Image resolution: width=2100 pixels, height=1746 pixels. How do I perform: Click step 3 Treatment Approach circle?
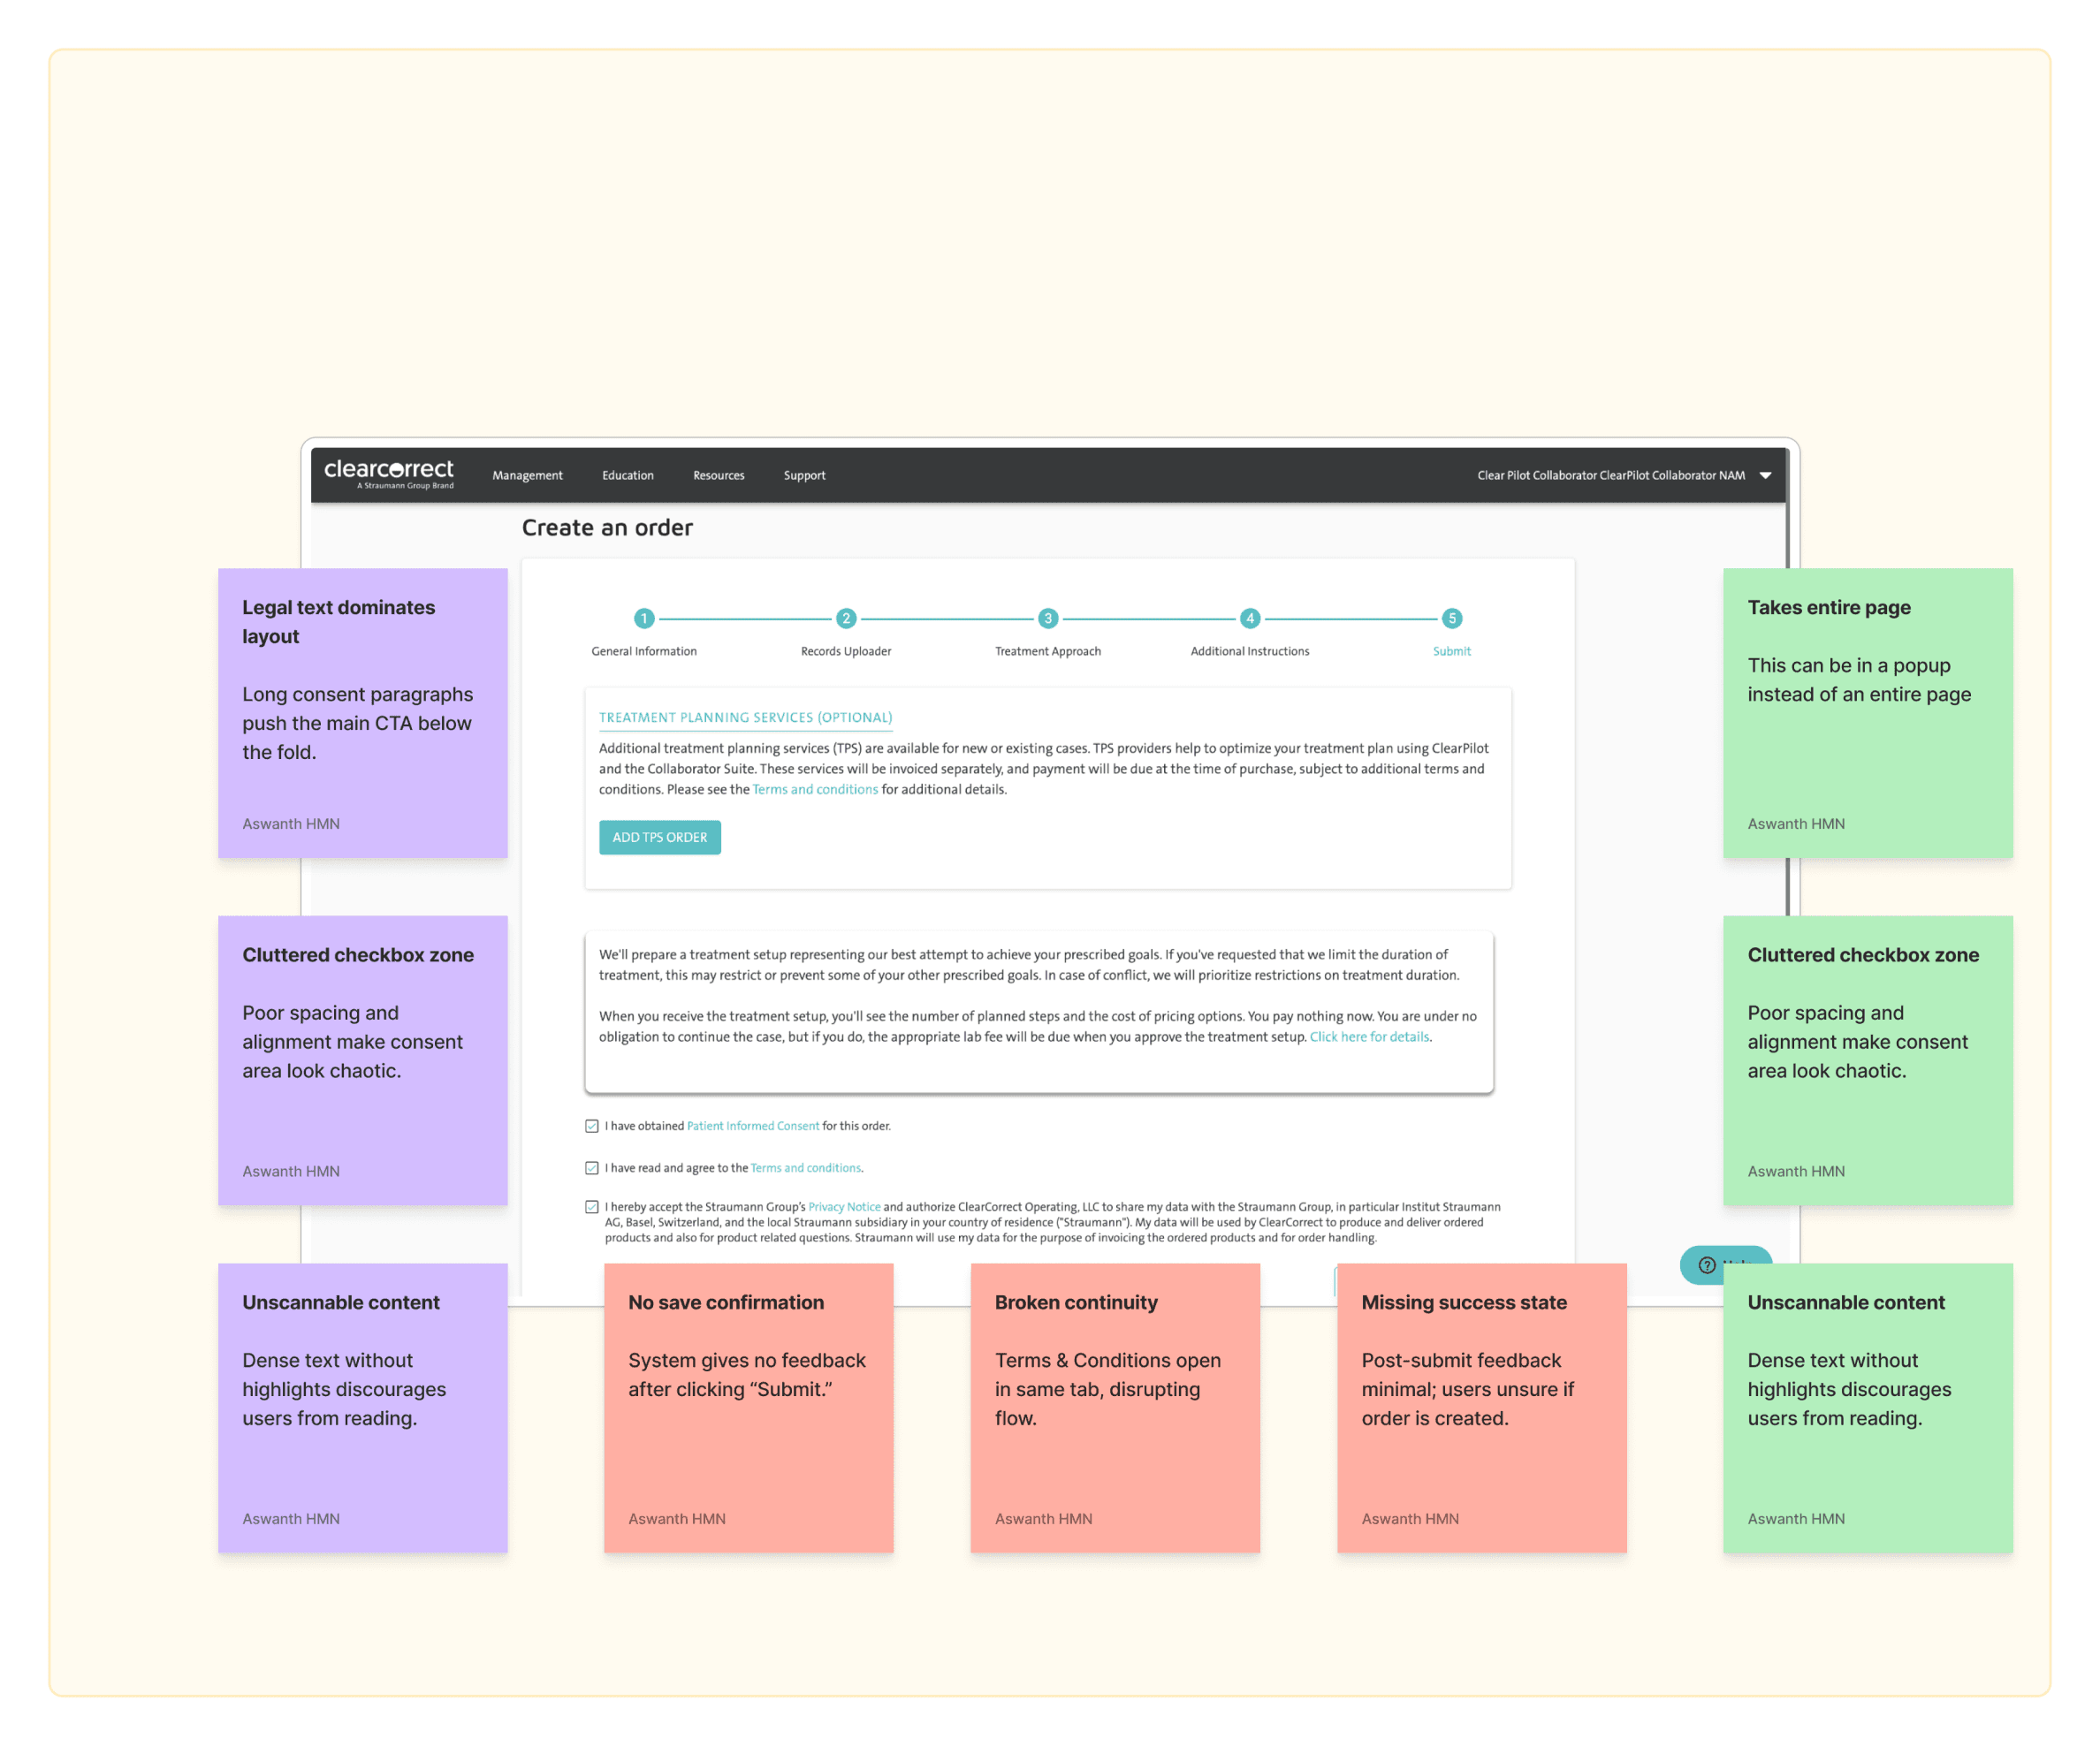pyautogui.click(x=1048, y=618)
